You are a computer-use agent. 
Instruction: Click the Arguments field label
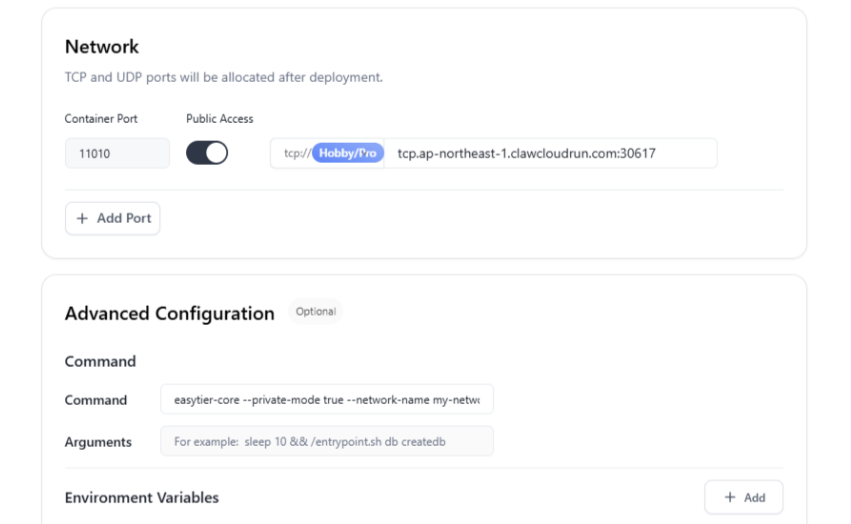[x=98, y=441]
